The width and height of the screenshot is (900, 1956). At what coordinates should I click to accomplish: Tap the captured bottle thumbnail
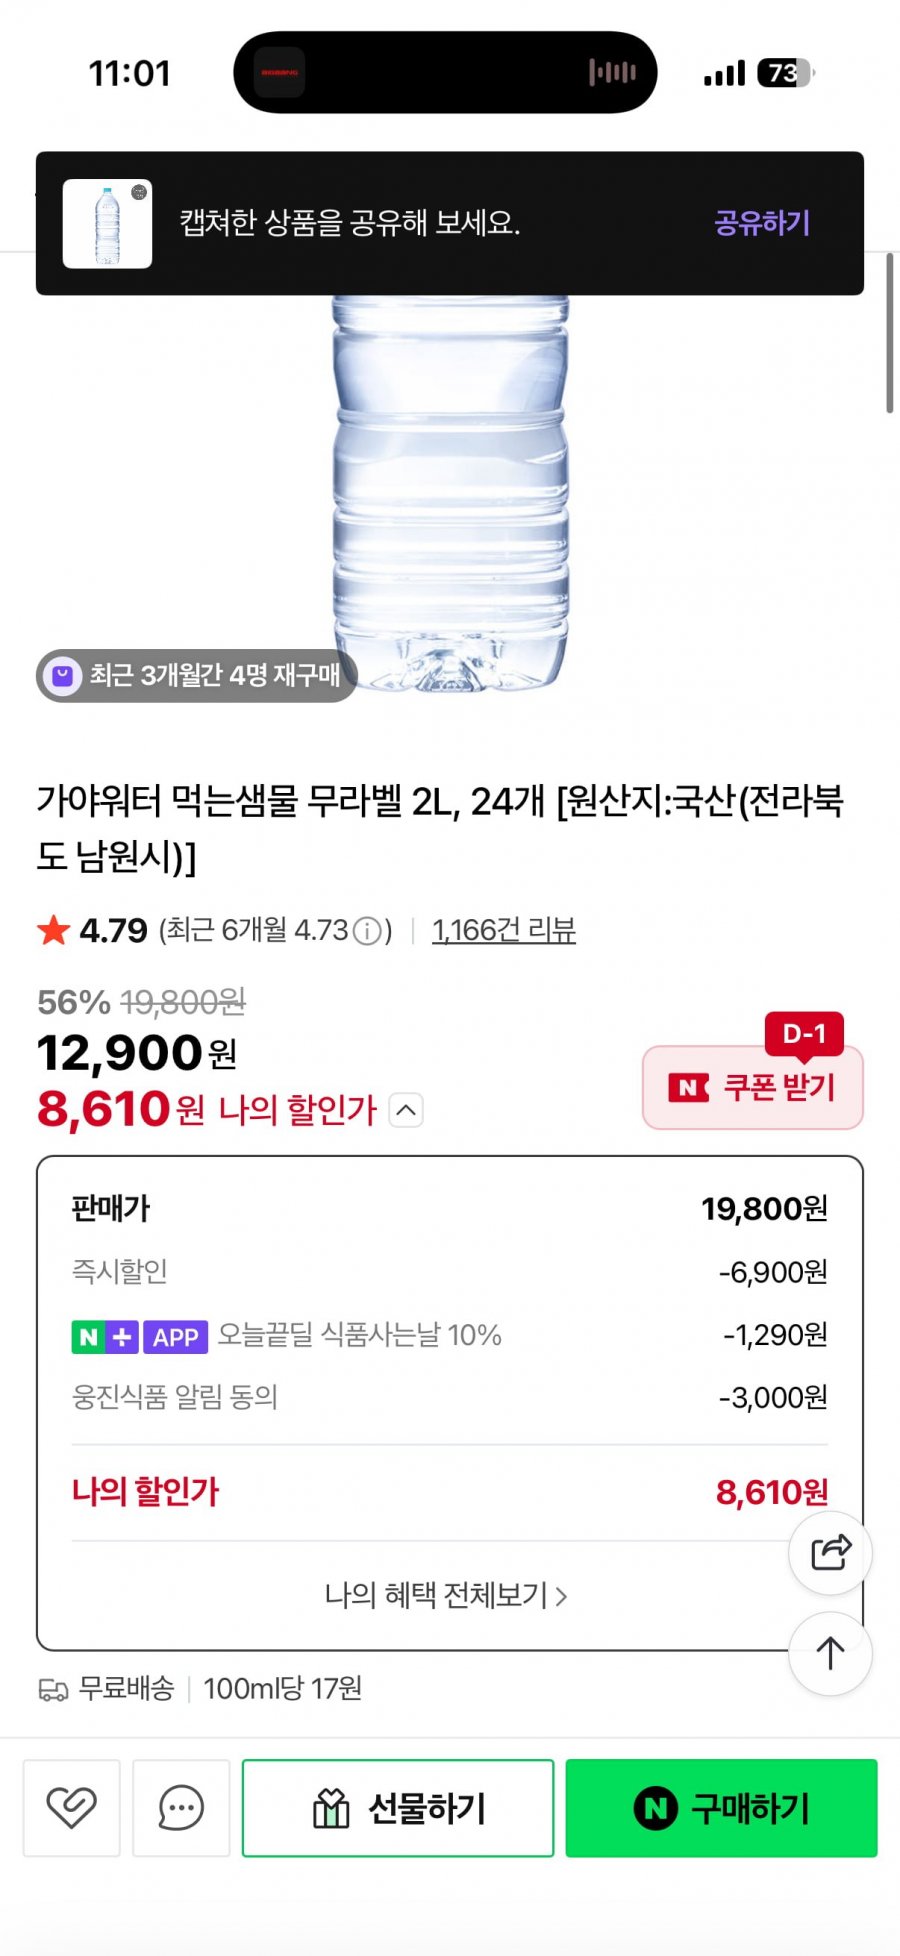tap(108, 224)
